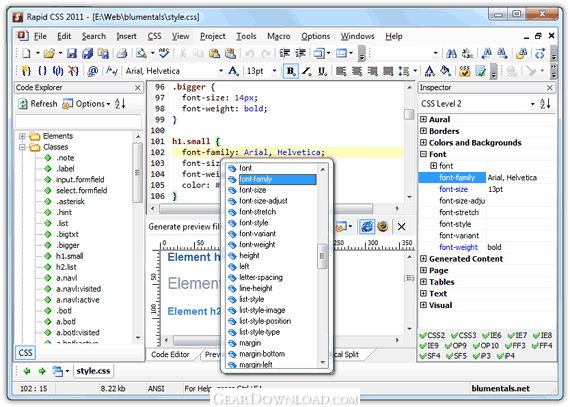The width and height of the screenshot is (570, 407).
Task: Collapse the Font category in Inspector
Action: 424,154
